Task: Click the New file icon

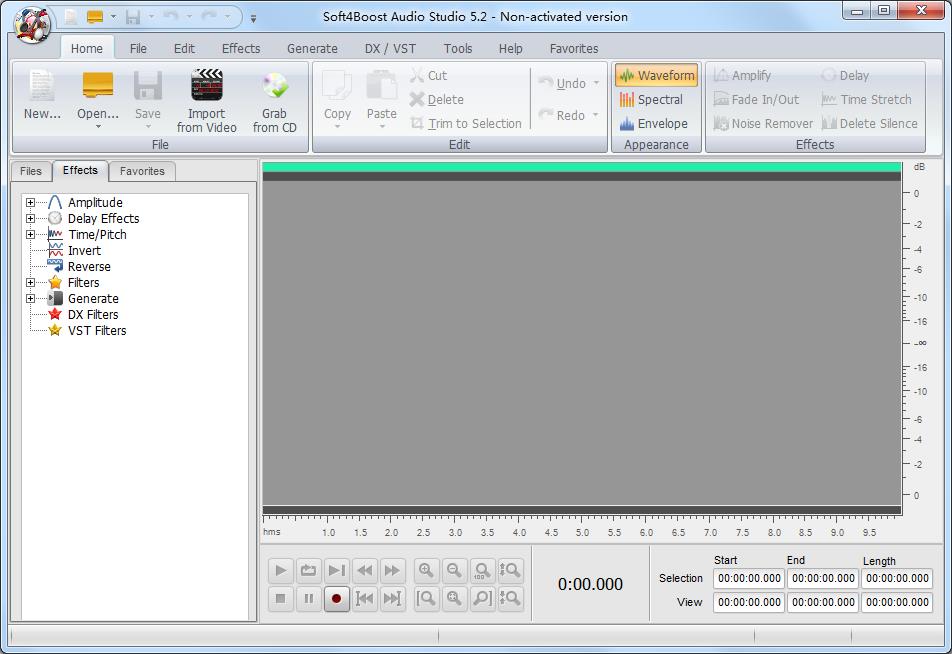Action: pos(42,87)
